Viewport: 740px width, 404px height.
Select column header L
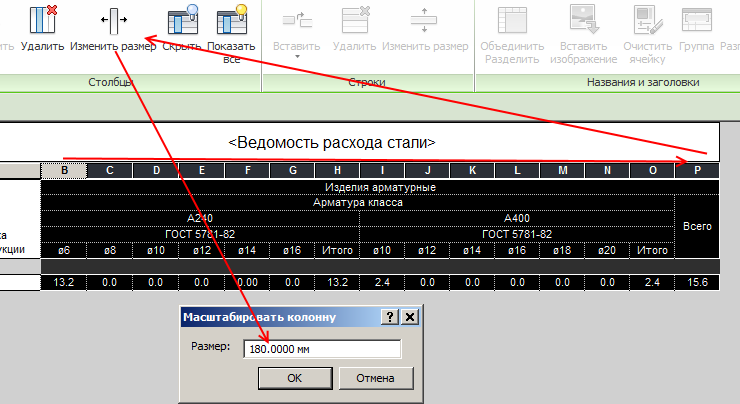click(517, 170)
